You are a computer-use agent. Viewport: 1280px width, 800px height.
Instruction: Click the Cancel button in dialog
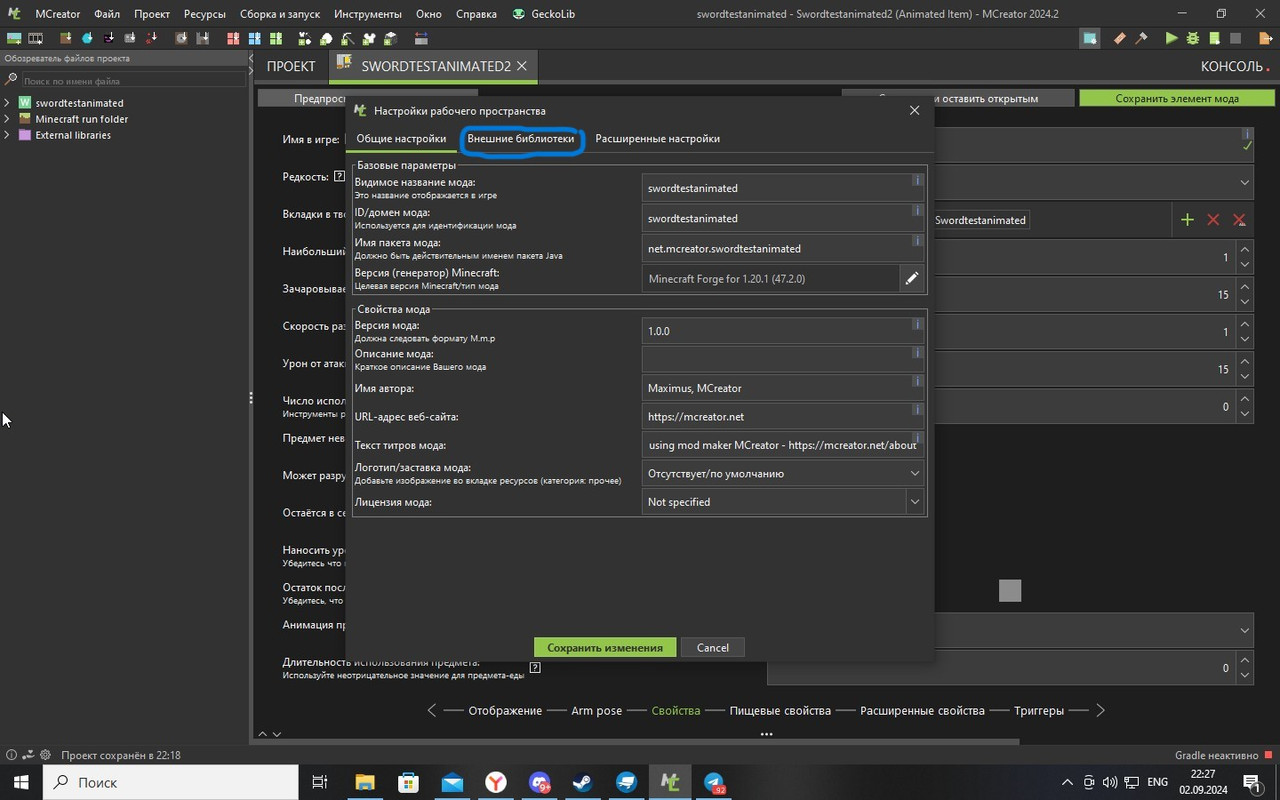[x=712, y=647]
